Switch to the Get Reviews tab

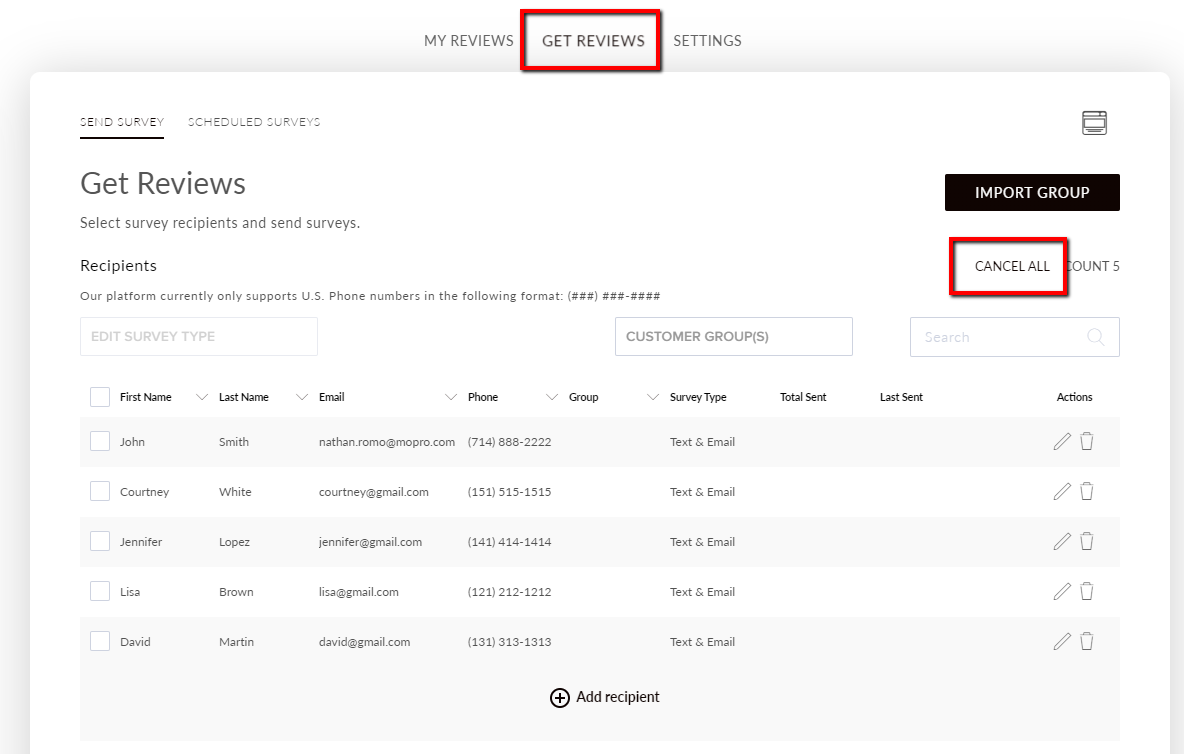click(x=594, y=41)
